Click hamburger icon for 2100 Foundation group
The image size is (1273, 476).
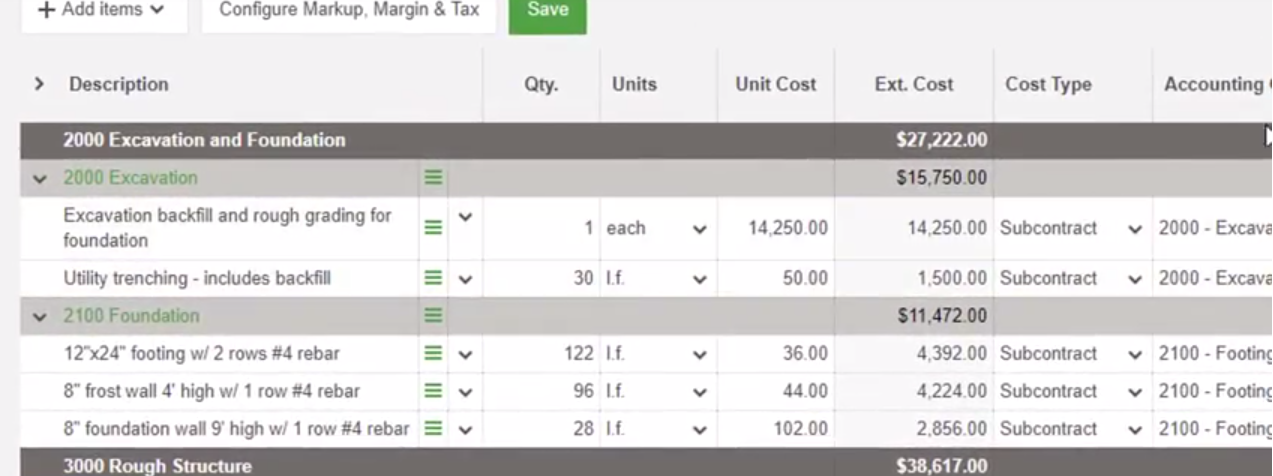[433, 316]
